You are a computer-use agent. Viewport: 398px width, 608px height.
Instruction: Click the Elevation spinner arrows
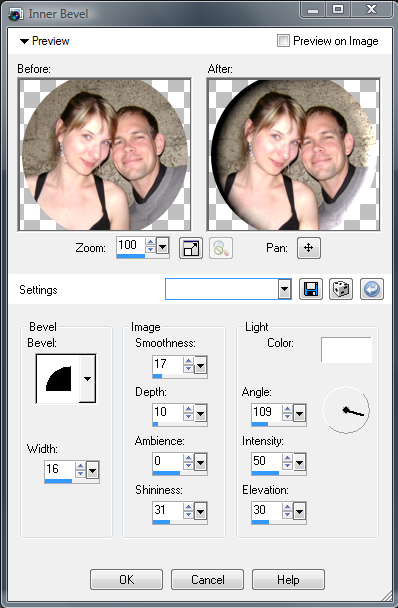coord(287,510)
